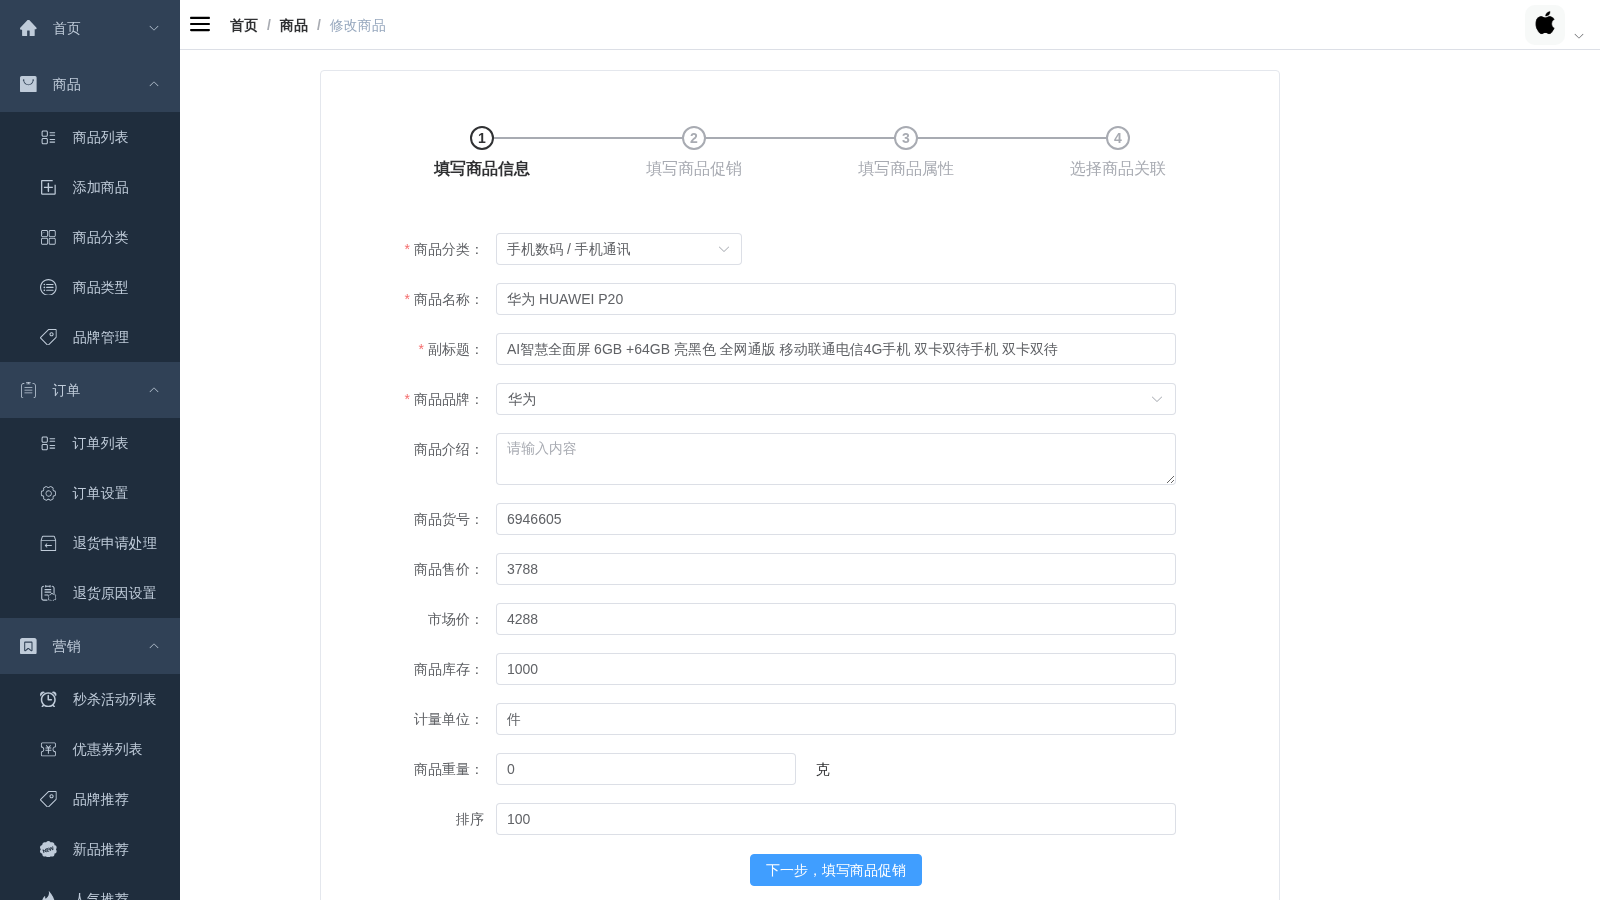This screenshot has width=1600, height=900.
Task: Click the 副标题 input field
Action: 836,349
